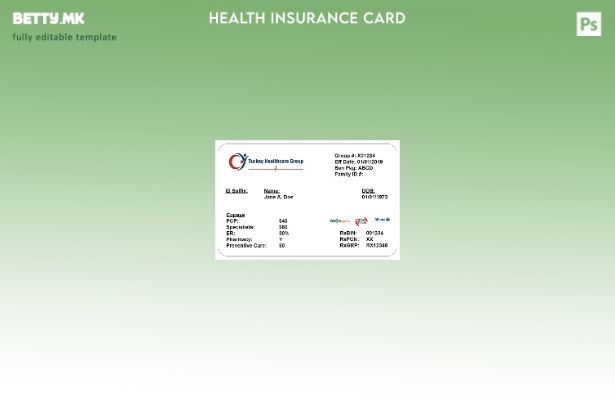Select the Ben Pkg ABCD text
Screen dimensions: 615x400
click(x=353, y=167)
